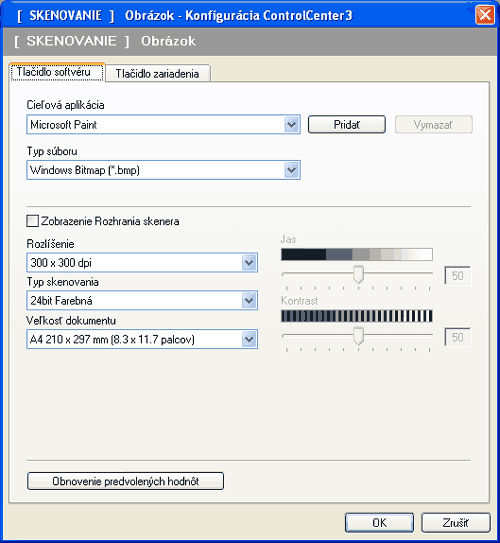The height and width of the screenshot is (543, 500).
Task: Click the Microsoft Paint combo box text
Action: click(x=63, y=125)
